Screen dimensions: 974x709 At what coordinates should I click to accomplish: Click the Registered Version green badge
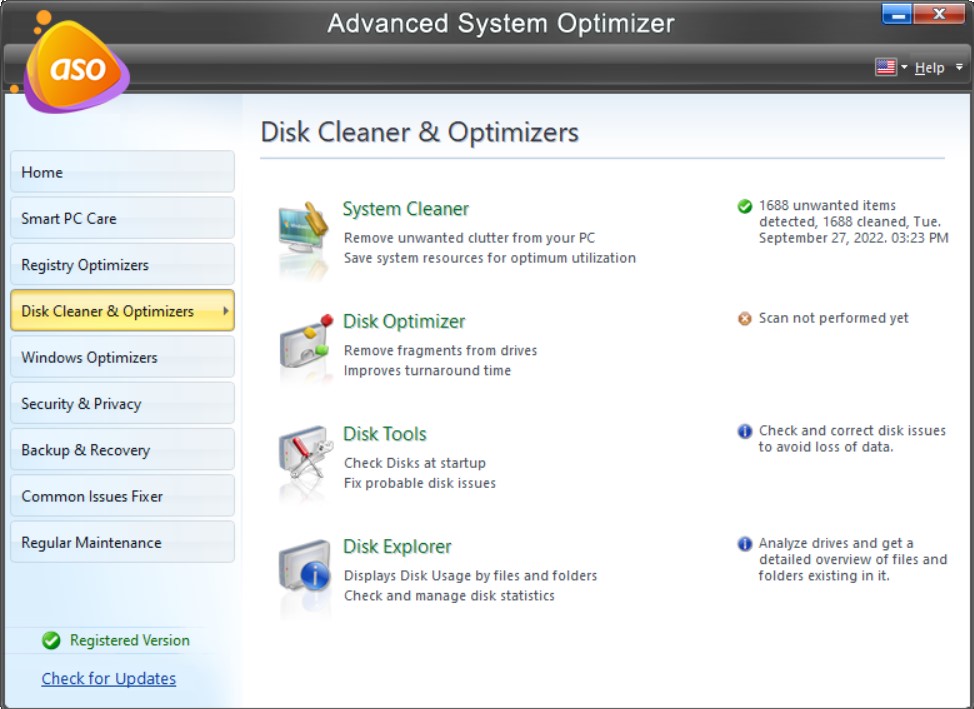(x=48, y=640)
